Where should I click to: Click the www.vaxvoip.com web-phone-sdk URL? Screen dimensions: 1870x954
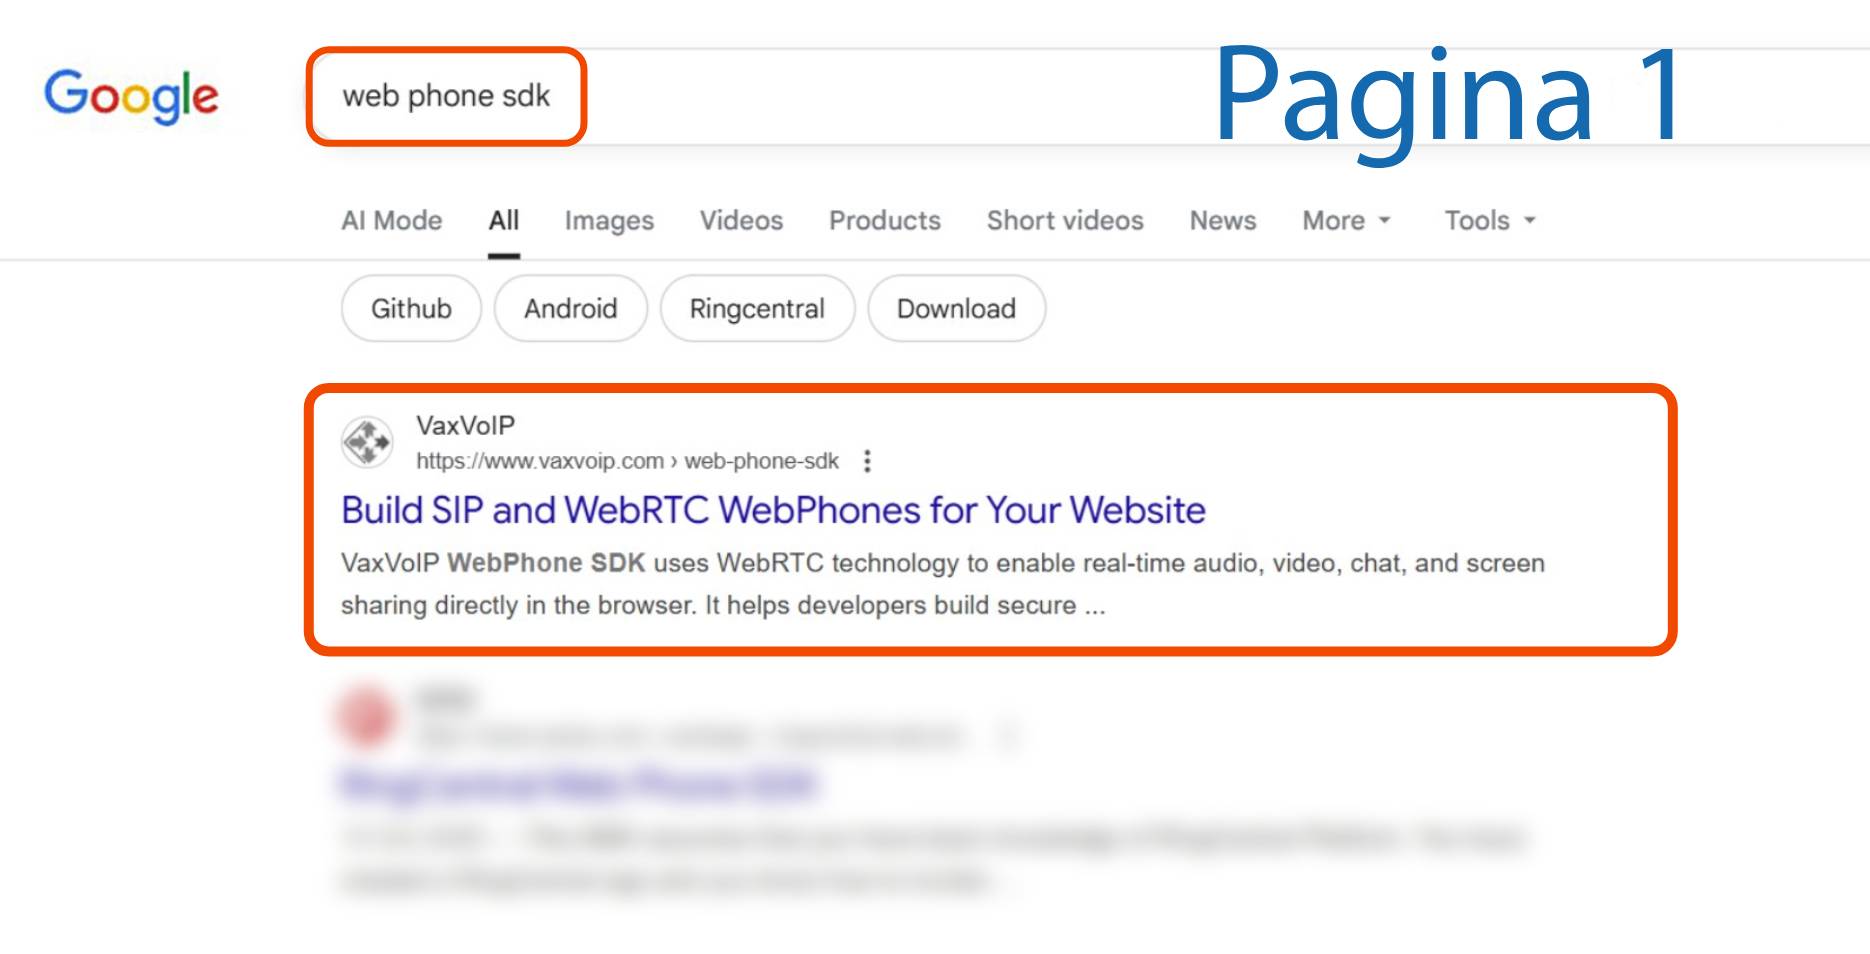point(627,461)
